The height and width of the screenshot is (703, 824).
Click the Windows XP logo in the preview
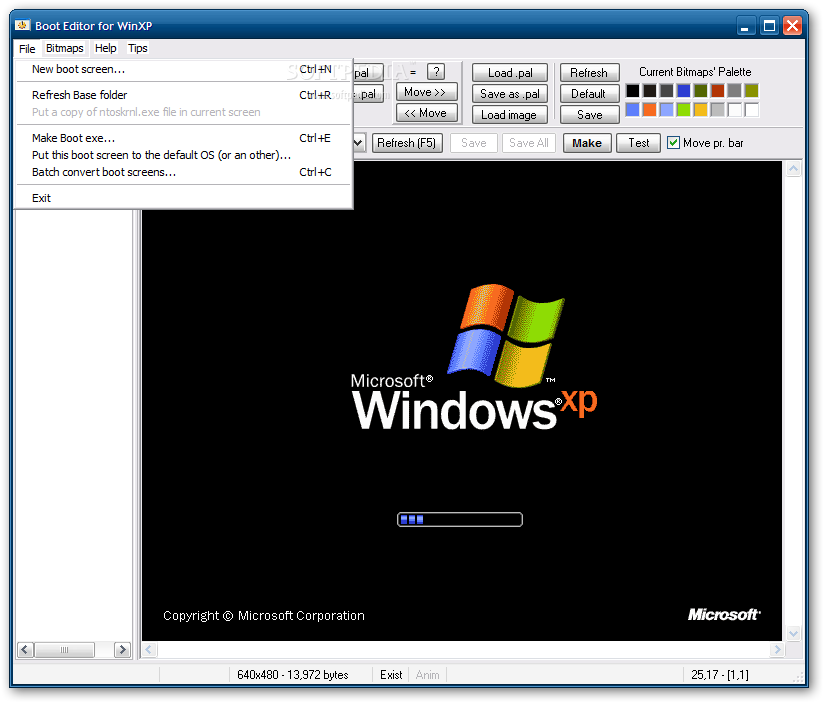click(474, 358)
